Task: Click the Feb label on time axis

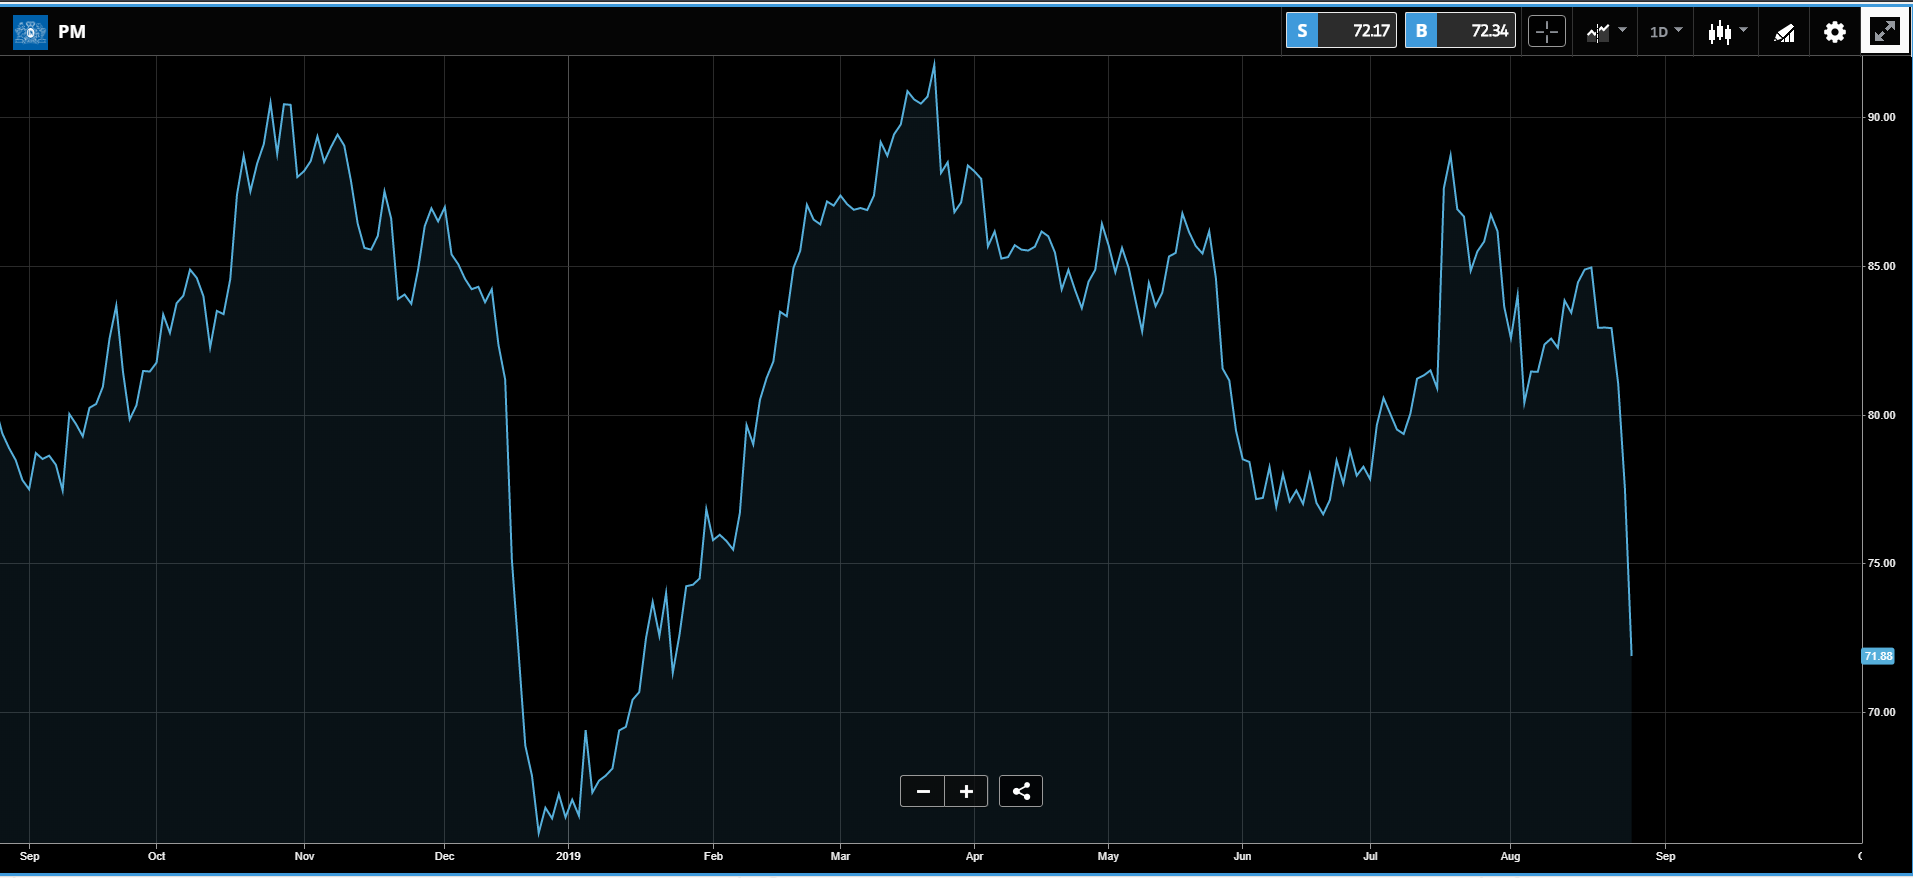Action: click(713, 856)
